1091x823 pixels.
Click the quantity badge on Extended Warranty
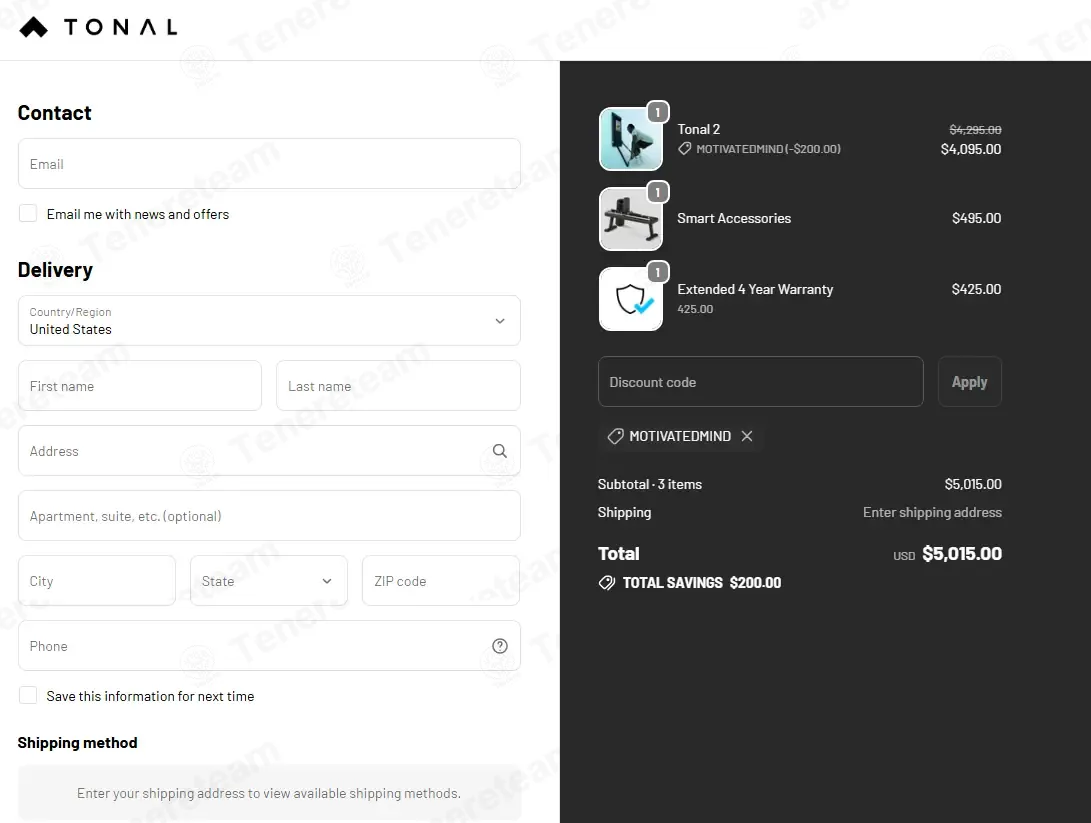click(658, 272)
